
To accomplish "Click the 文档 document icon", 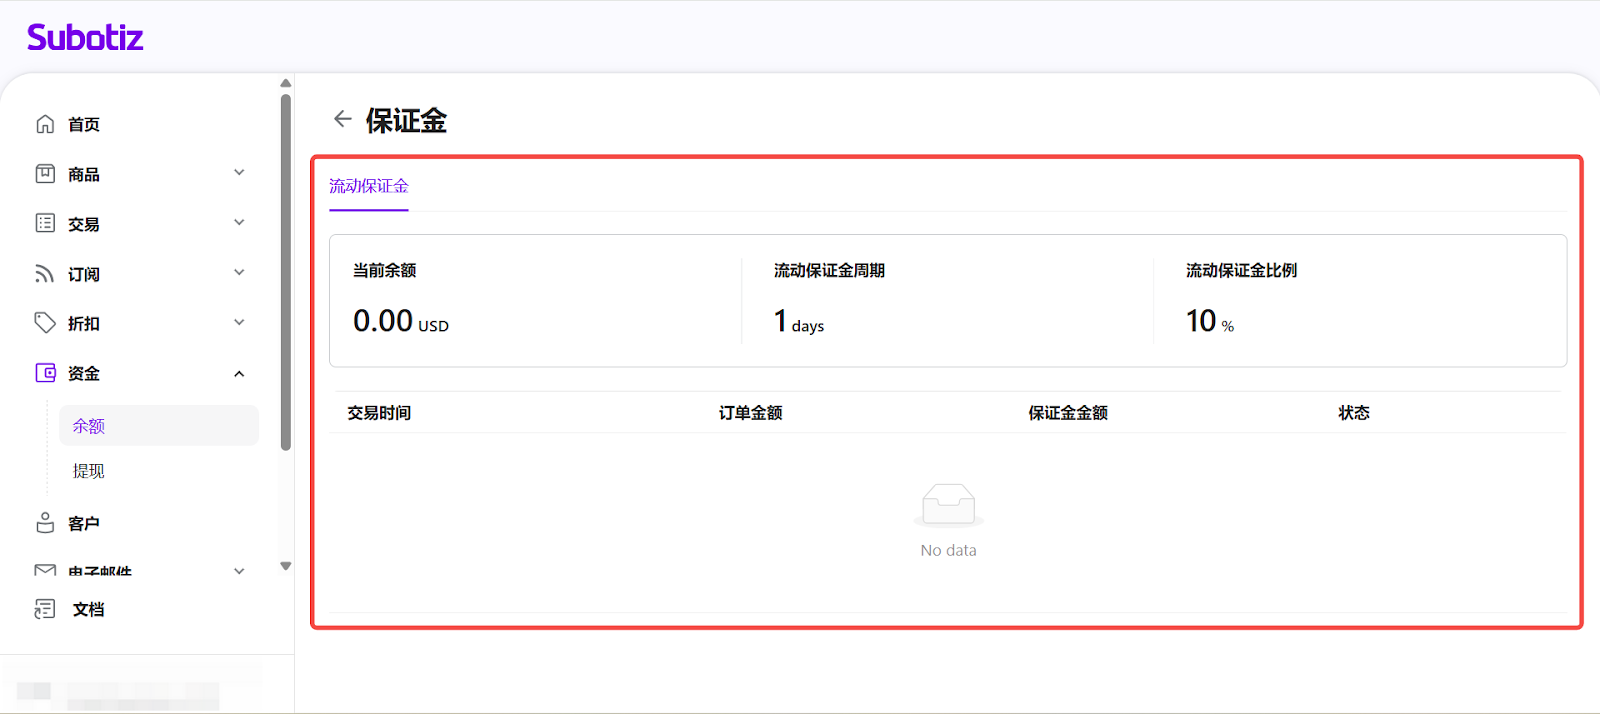I will (45, 609).
